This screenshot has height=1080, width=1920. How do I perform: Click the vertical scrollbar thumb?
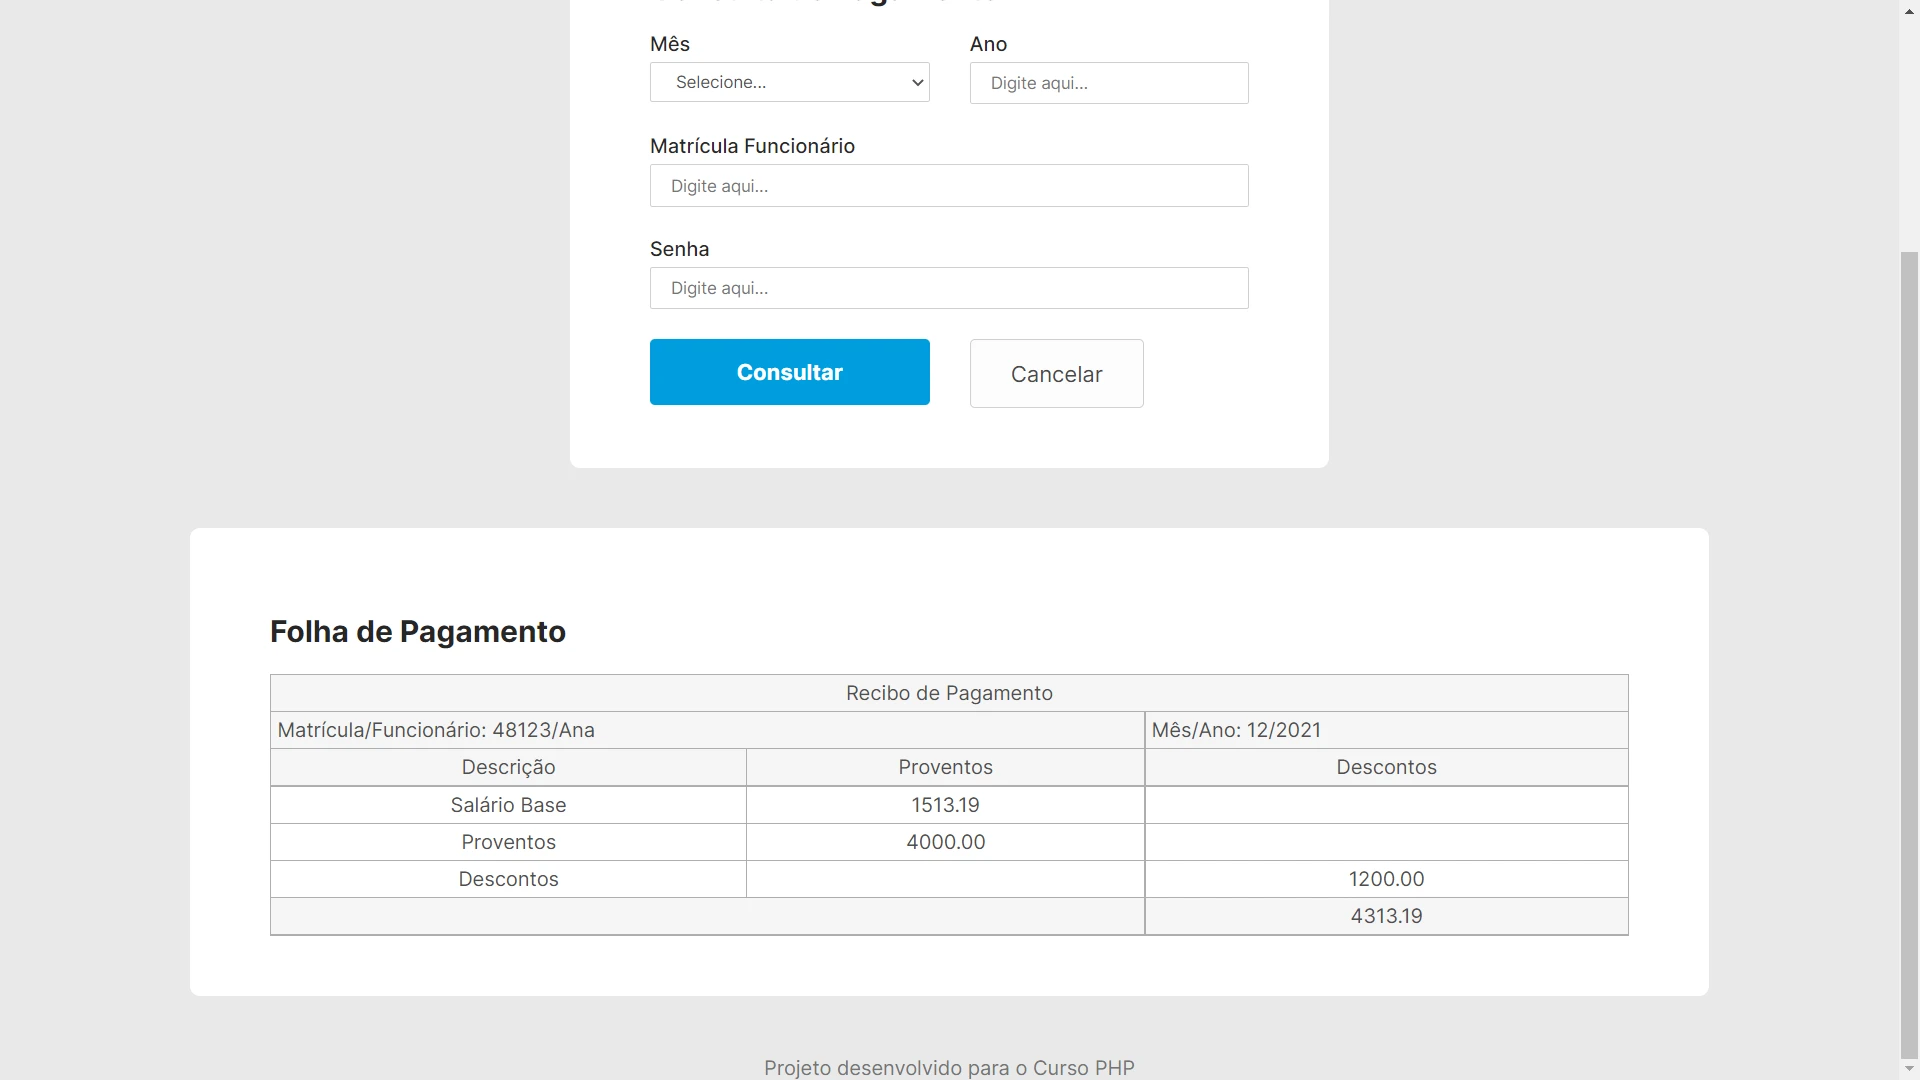pos(1909,655)
